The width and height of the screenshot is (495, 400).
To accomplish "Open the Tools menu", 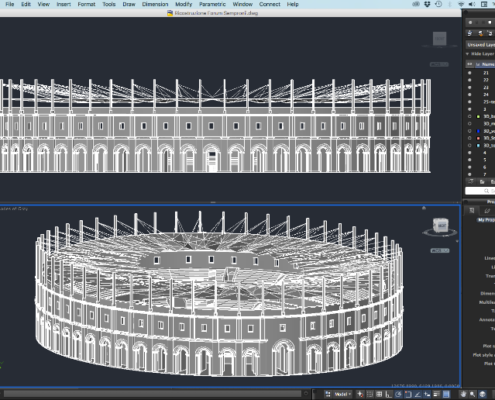I will (109, 4).
